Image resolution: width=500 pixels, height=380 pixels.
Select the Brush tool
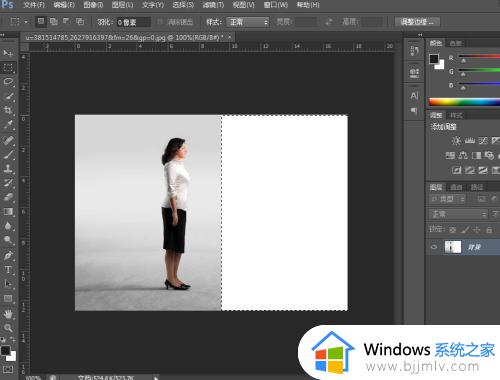click(x=8, y=154)
